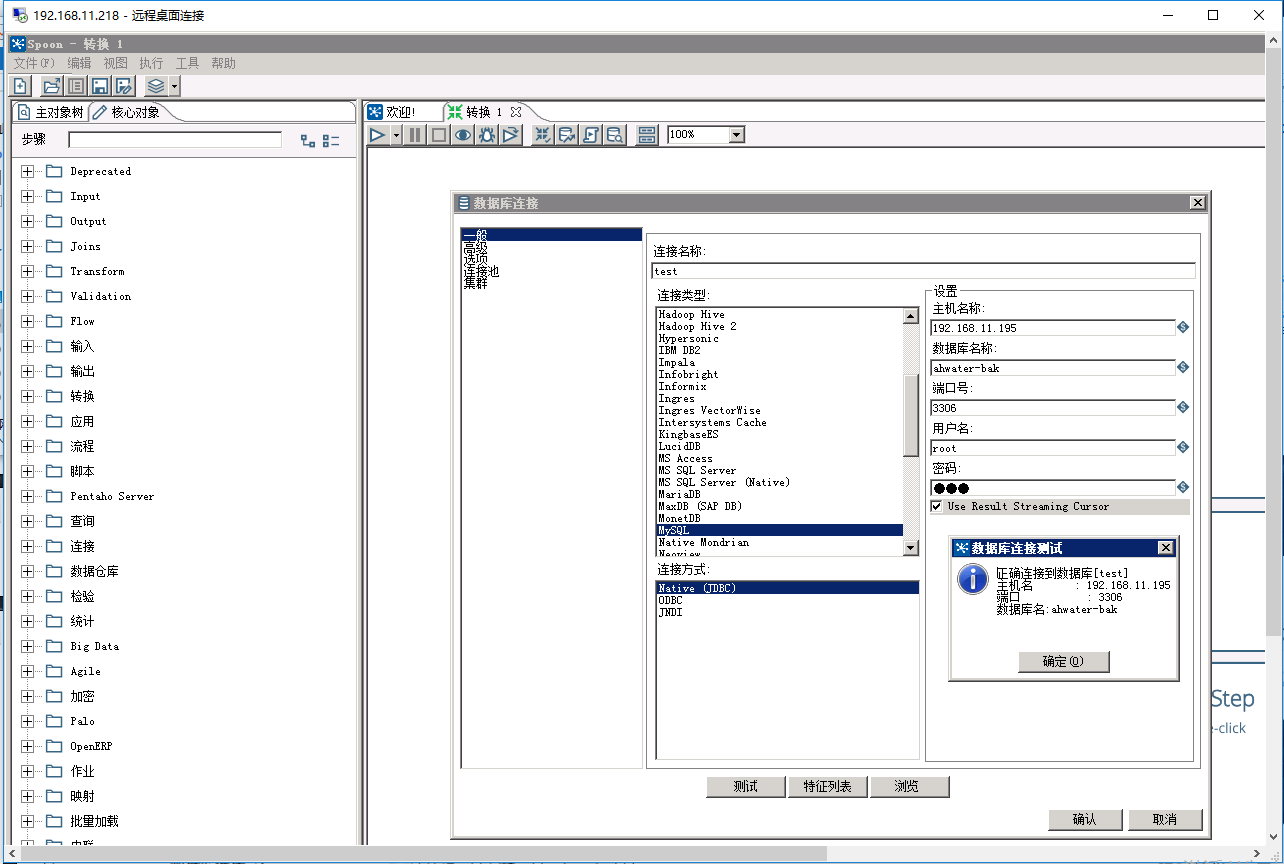Image resolution: width=1284 pixels, height=864 pixels.
Task: Open the 视图 menu
Action: pyautogui.click(x=115, y=63)
